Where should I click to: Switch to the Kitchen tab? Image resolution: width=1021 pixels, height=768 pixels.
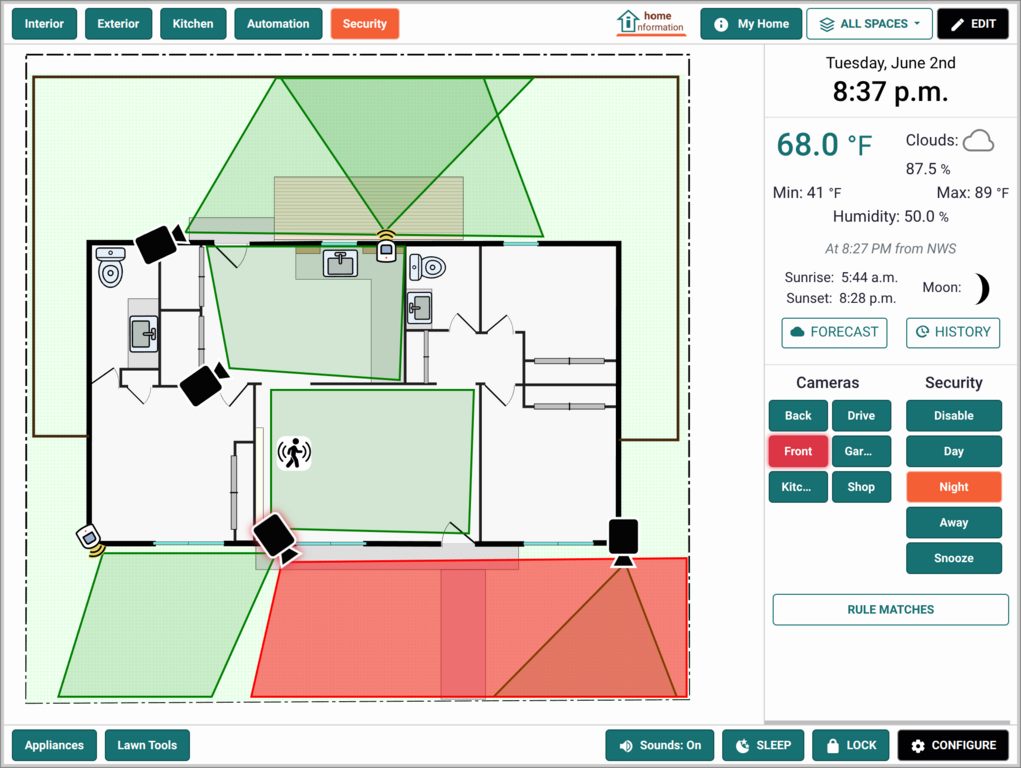(x=193, y=24)
